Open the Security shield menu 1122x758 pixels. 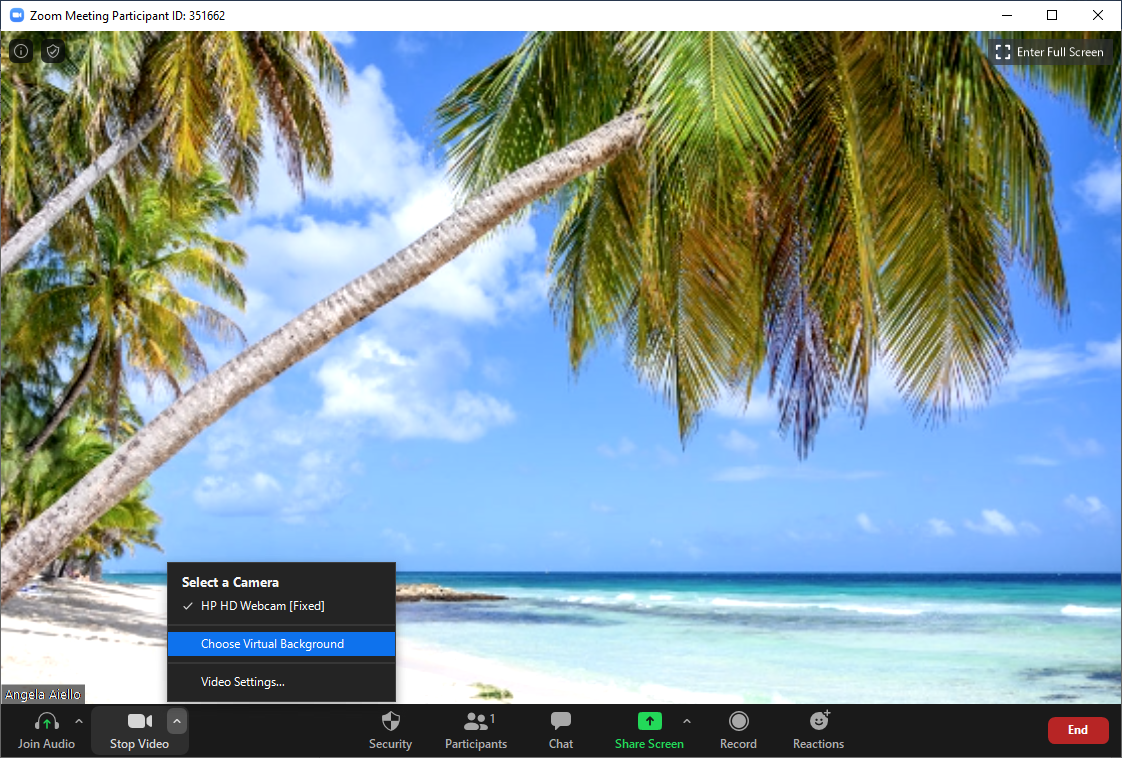click(x=390, y=731)
